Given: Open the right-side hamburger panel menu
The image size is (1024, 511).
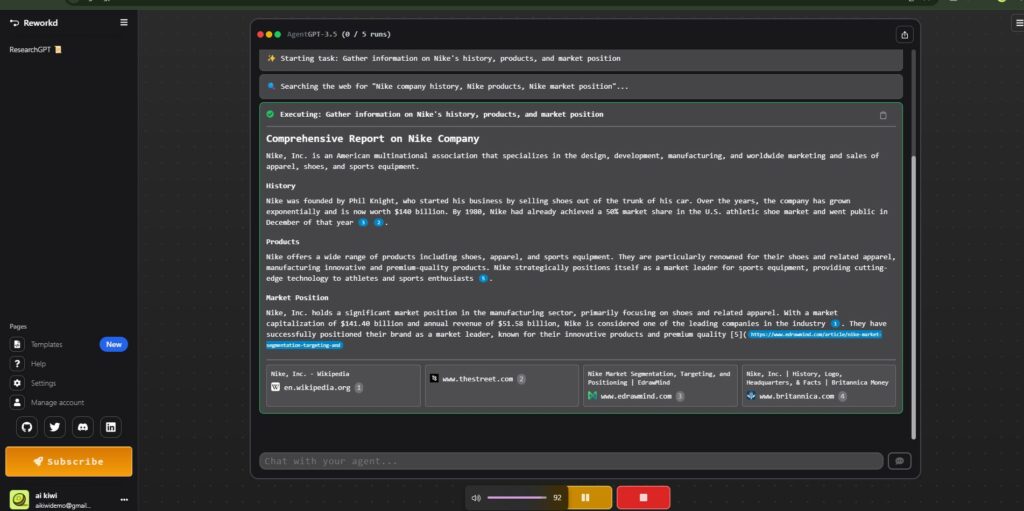Looking at the screenshot, I should [1018, 23].
